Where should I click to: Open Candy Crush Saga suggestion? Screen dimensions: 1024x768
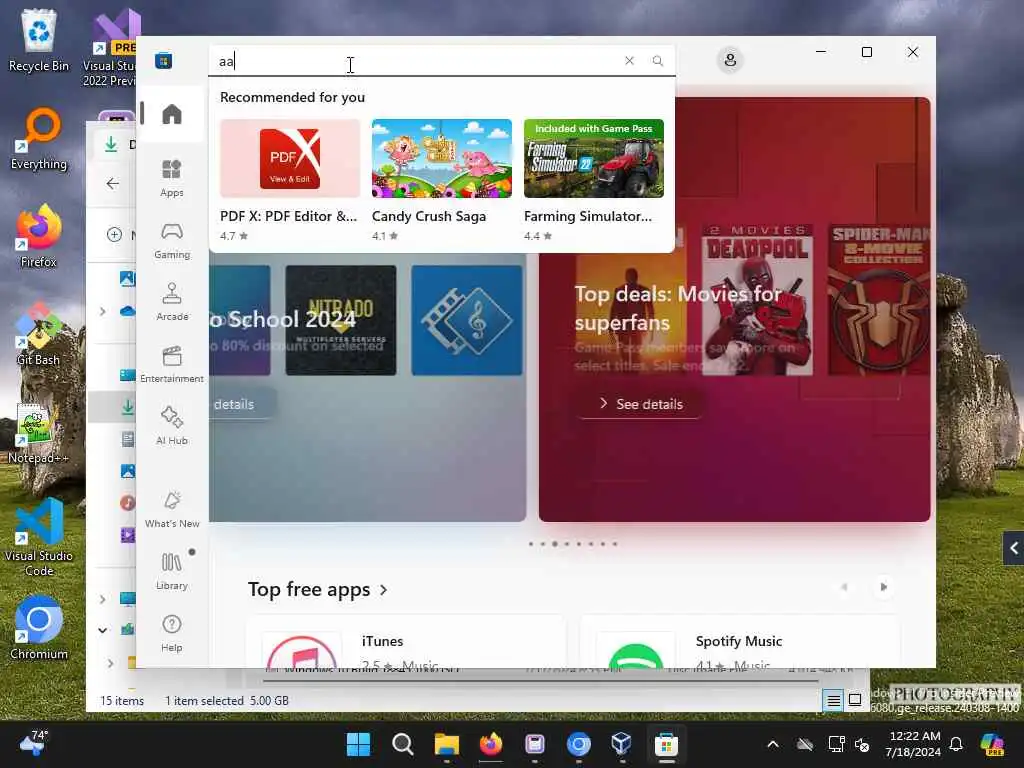pyautogui.click(x=441, y=180)
